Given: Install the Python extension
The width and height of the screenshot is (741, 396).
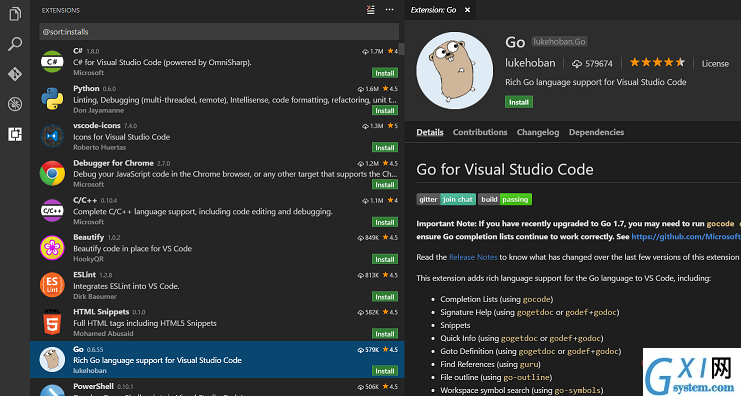Looking at the screenshot, I should click(385, 111).
